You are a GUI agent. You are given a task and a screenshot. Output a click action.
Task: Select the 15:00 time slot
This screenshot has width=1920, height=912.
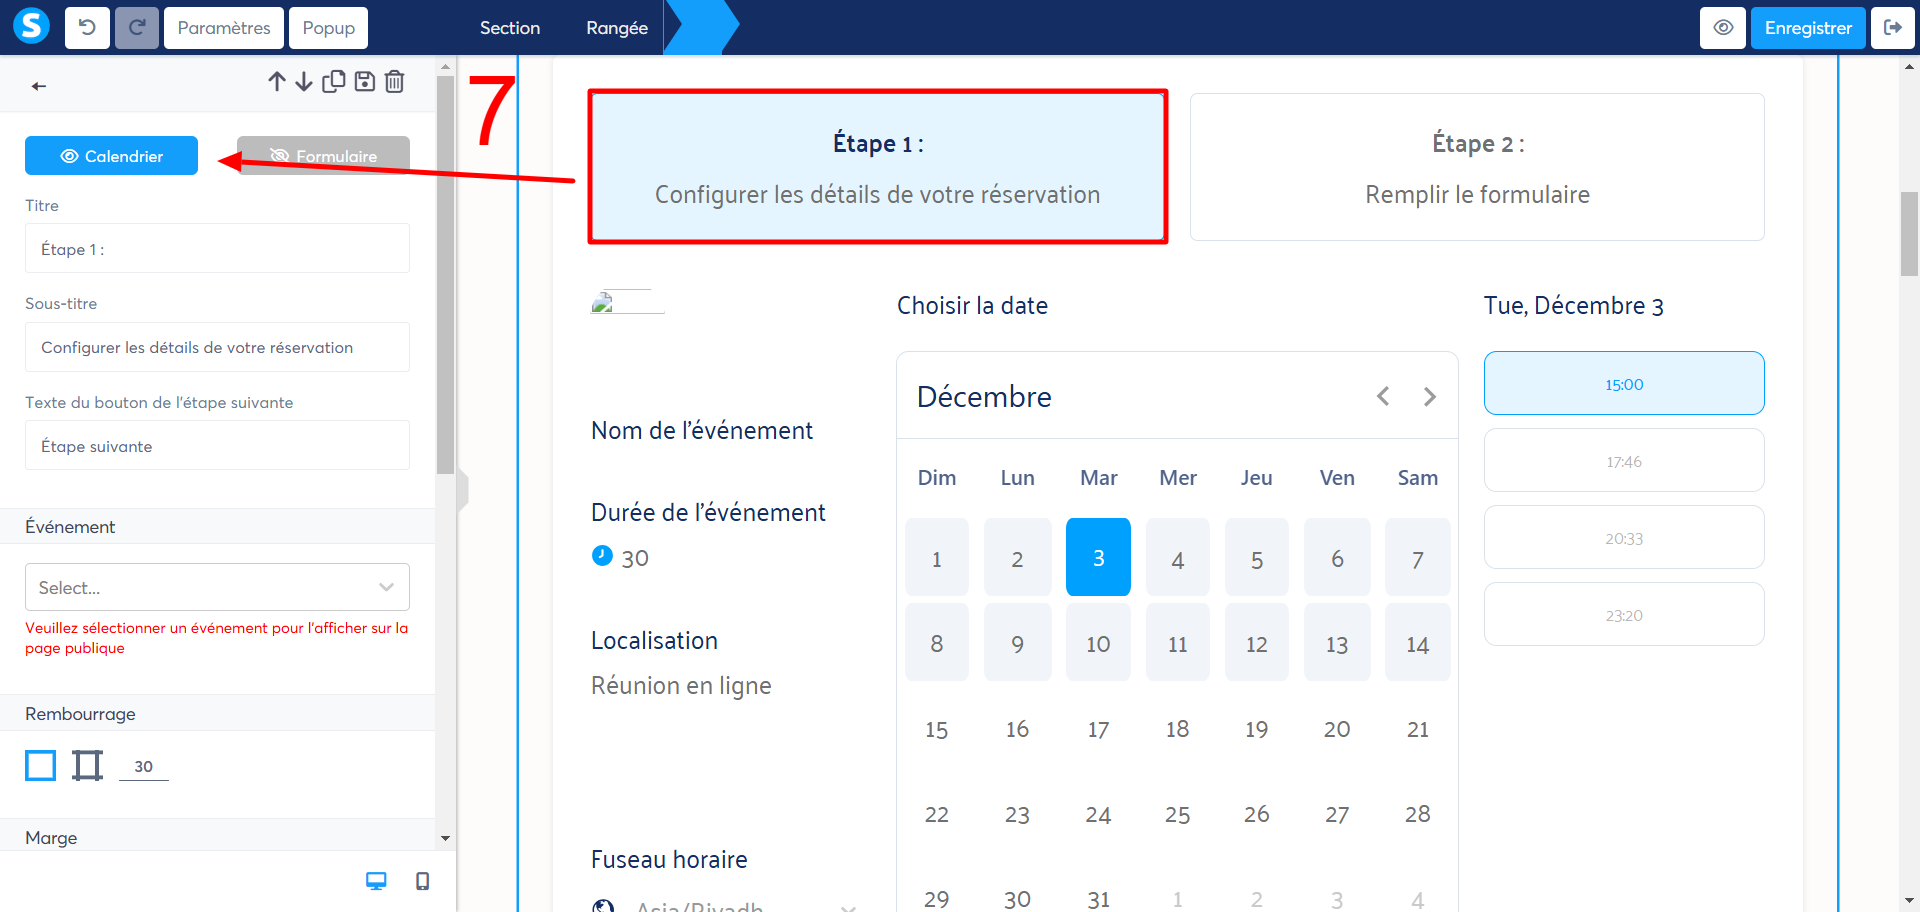point(1624,384)
